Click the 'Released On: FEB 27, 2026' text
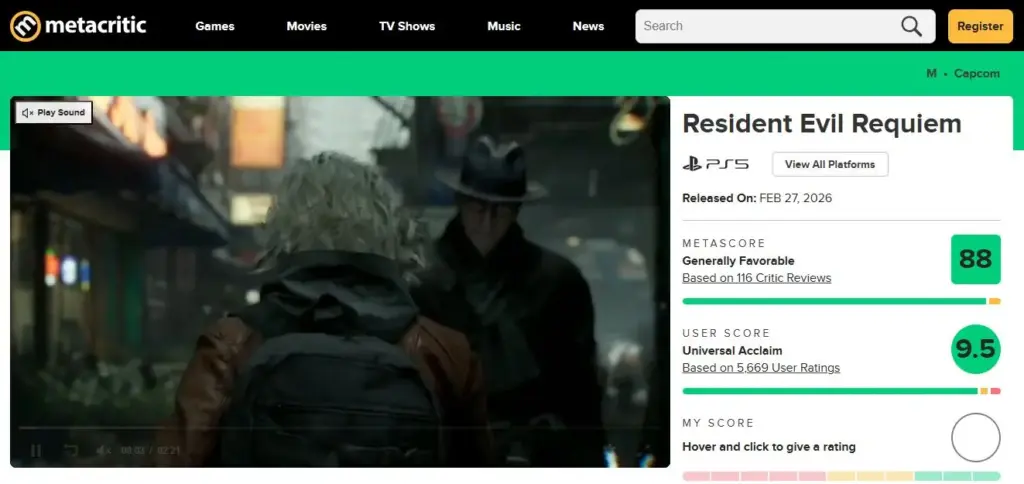This screenshot has width=1024, height=484. [757, 198]
